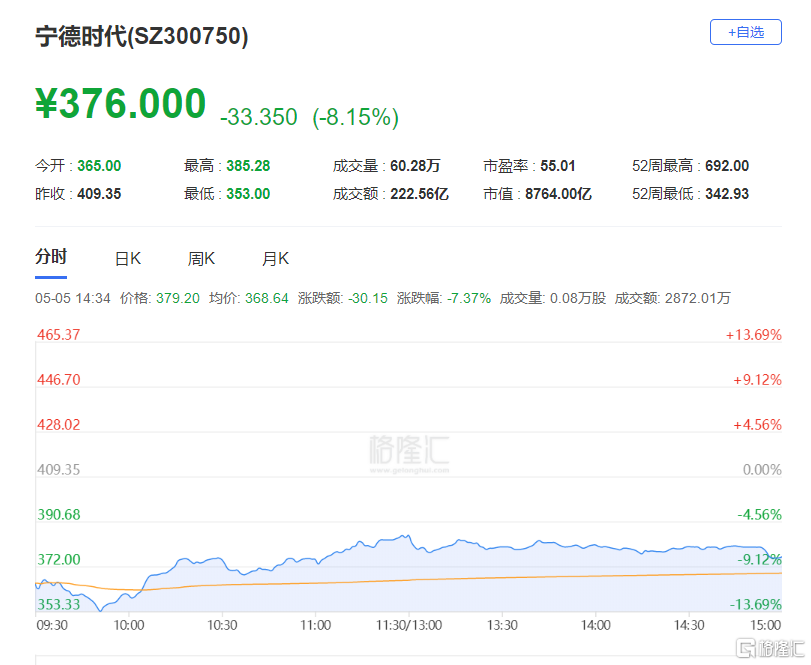Open the 周K weekly chart tab

[201, 258]
